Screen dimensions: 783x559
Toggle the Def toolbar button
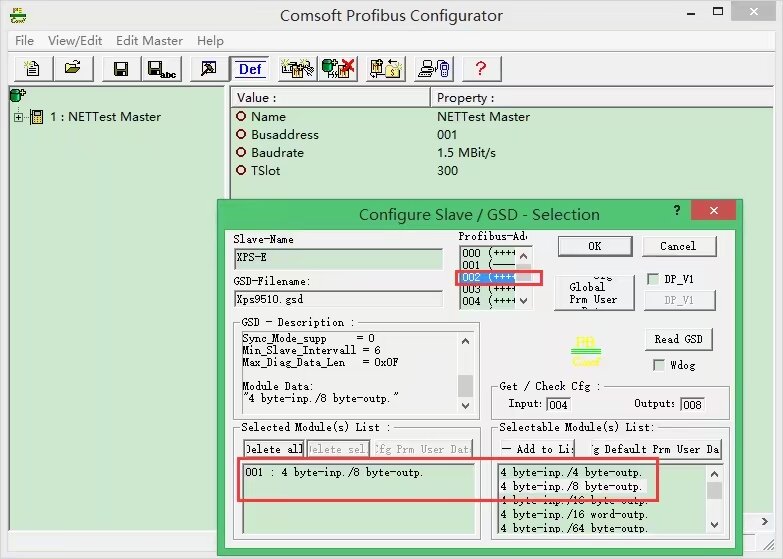point(250,68)
